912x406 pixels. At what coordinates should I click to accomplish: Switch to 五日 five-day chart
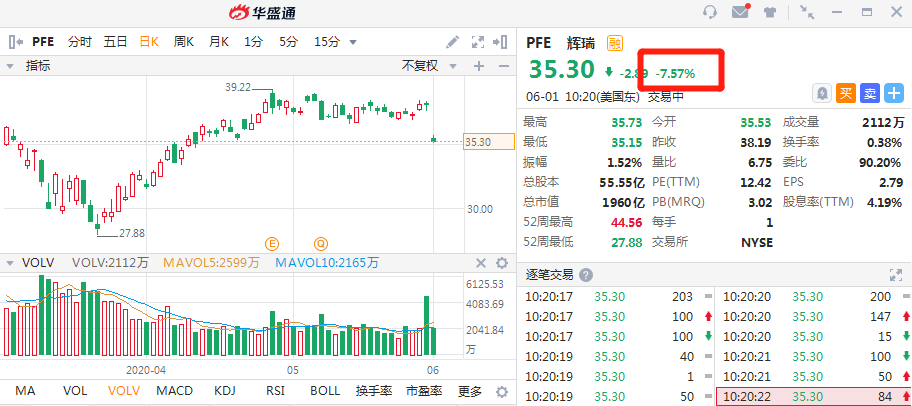(x=116, y=42)
